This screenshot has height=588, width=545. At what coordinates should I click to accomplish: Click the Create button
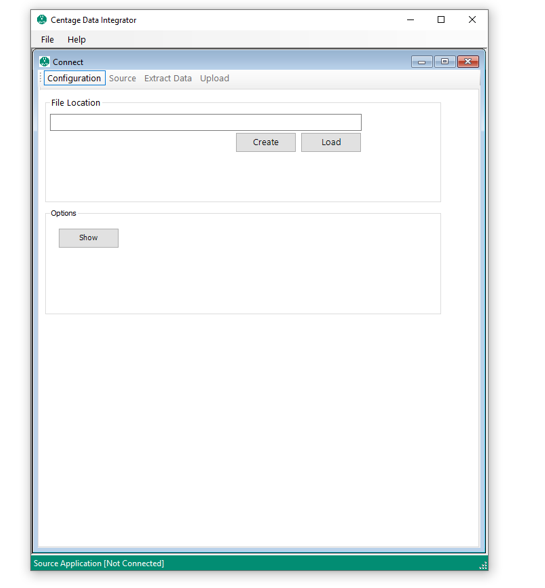(266, 142)
